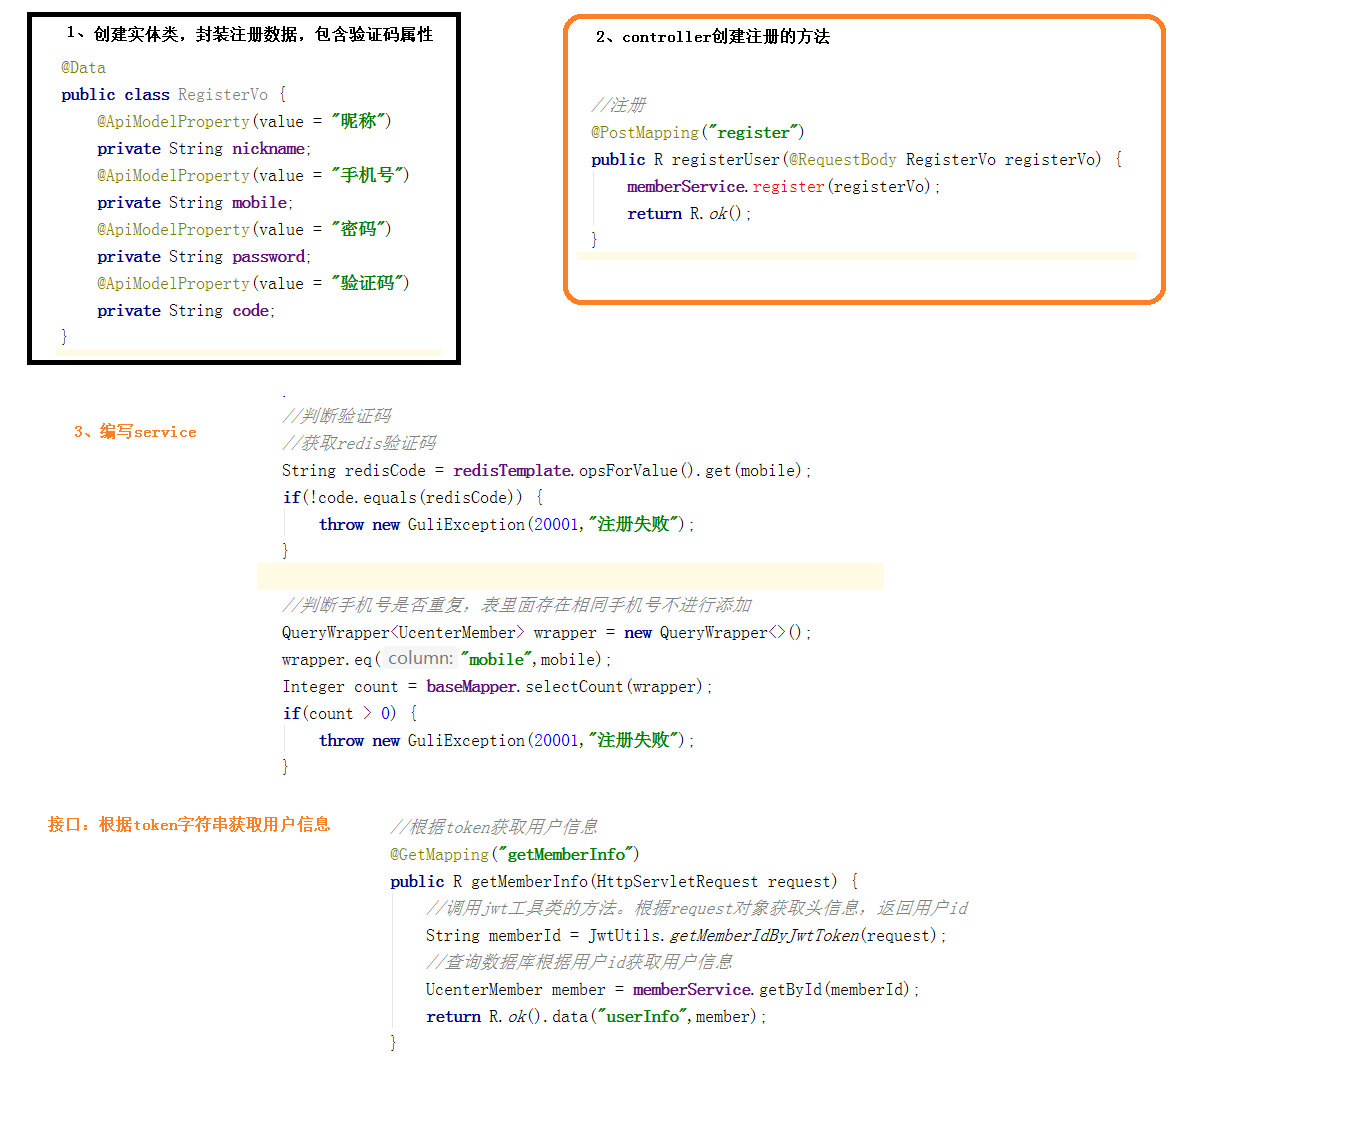Click the memberService.register call line
1360x1125 pixels.
784,187
